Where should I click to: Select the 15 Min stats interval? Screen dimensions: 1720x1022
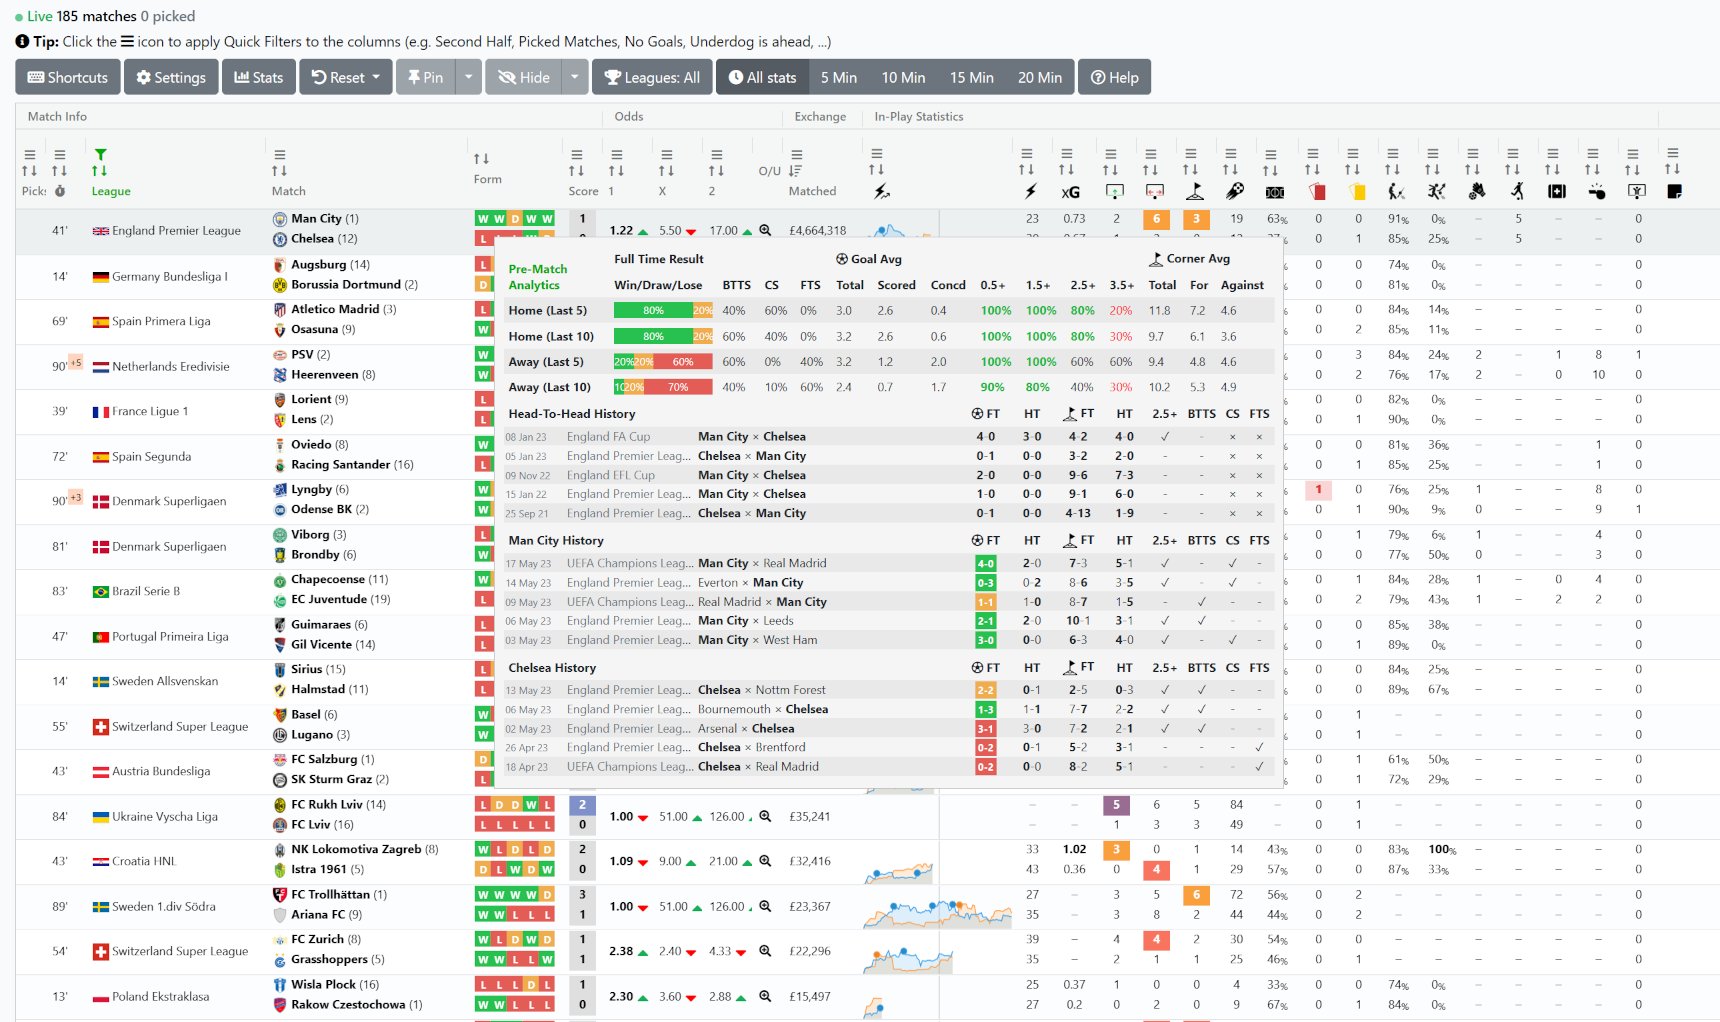point(971,77)
